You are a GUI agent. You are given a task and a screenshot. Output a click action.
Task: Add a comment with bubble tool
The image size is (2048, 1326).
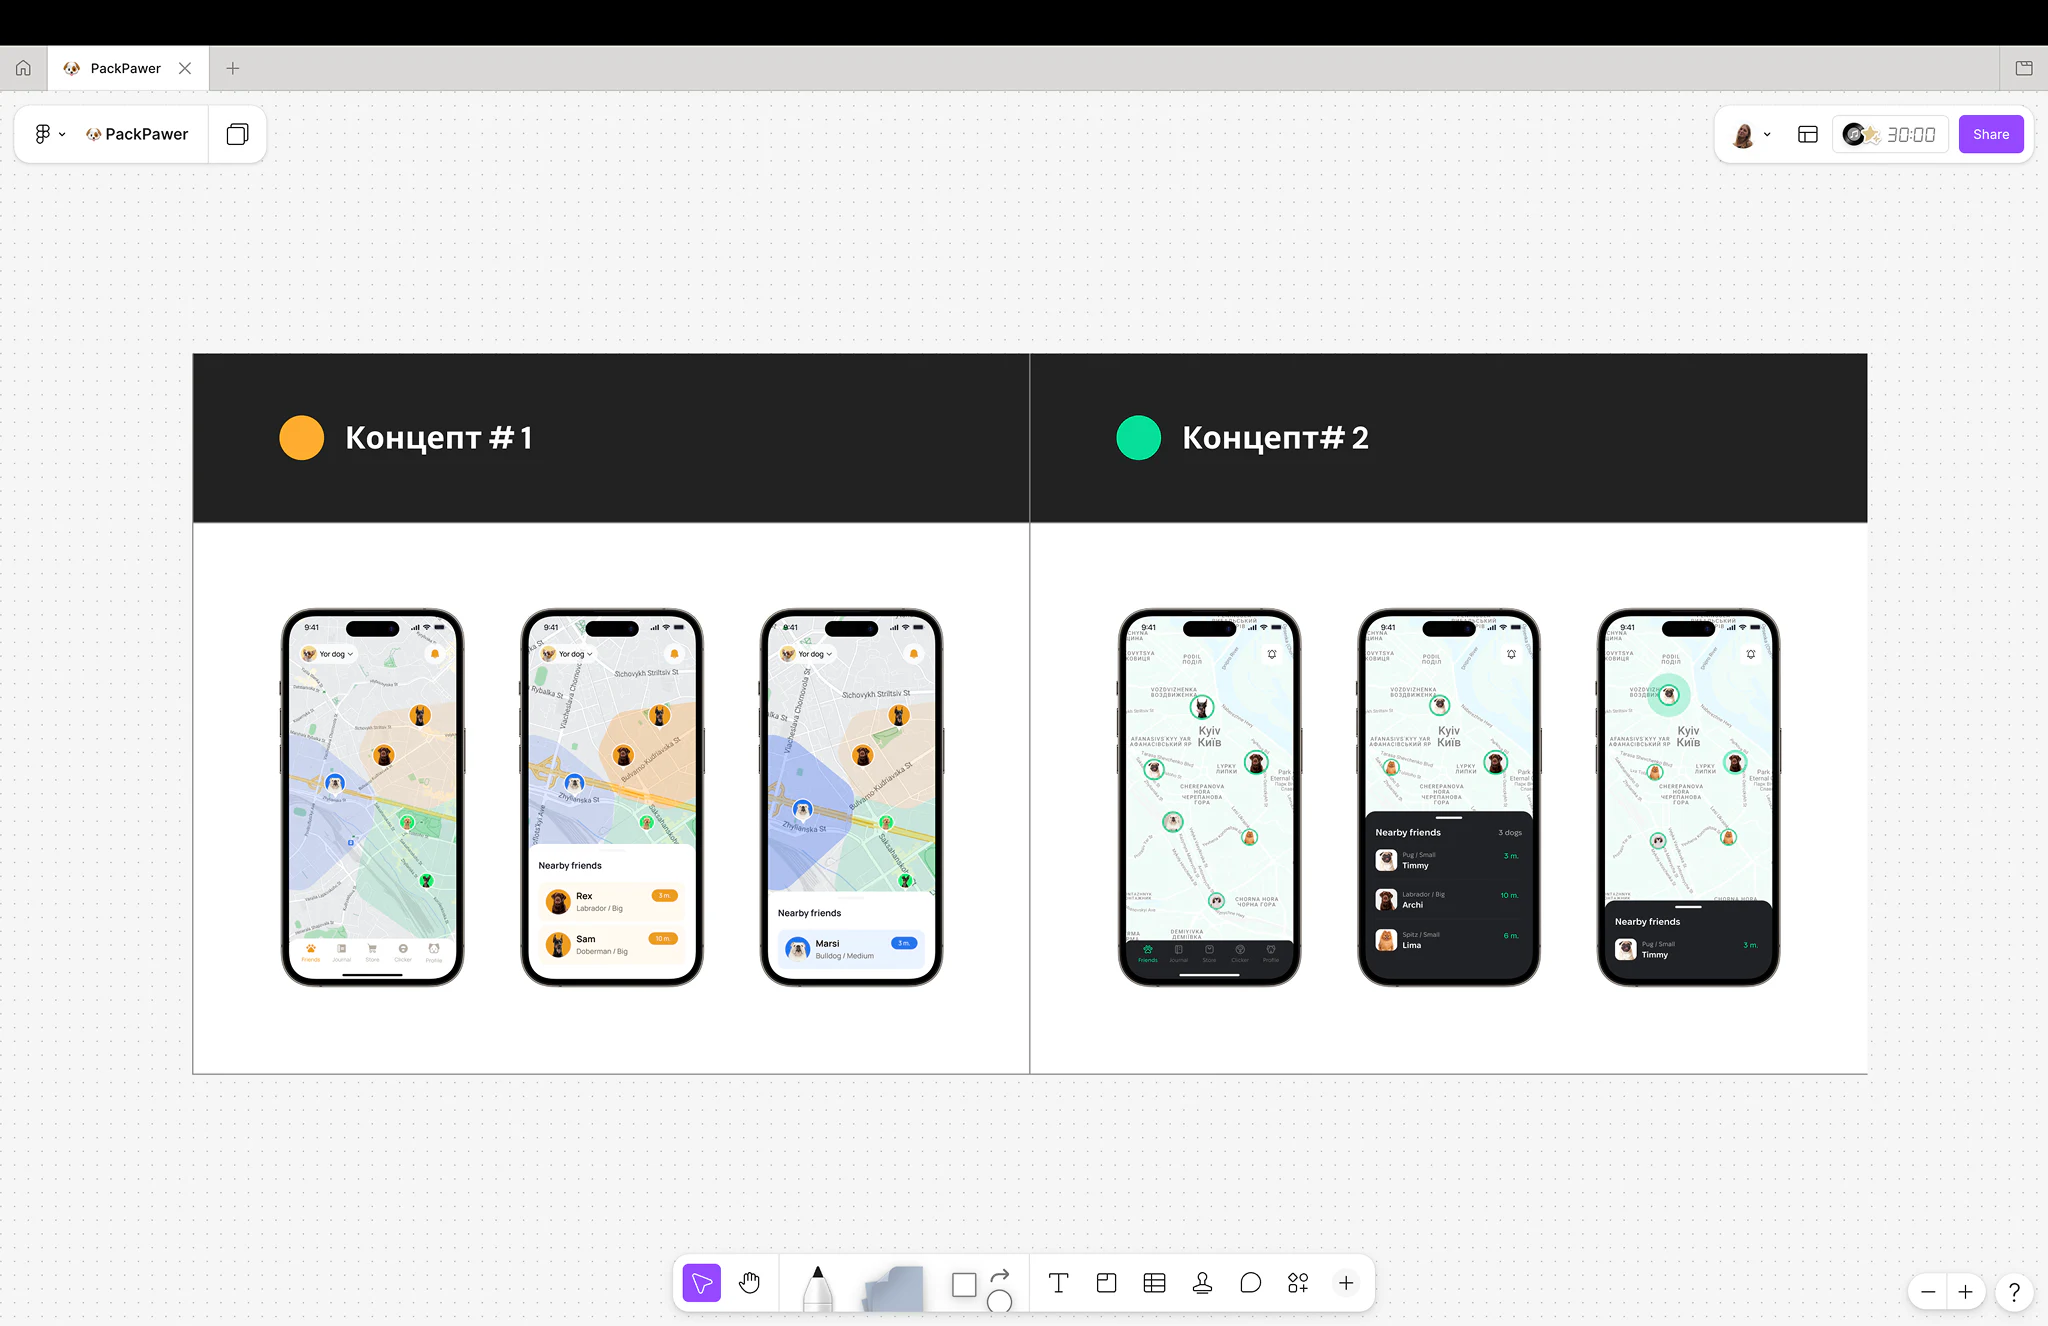click(1250, 1283)
